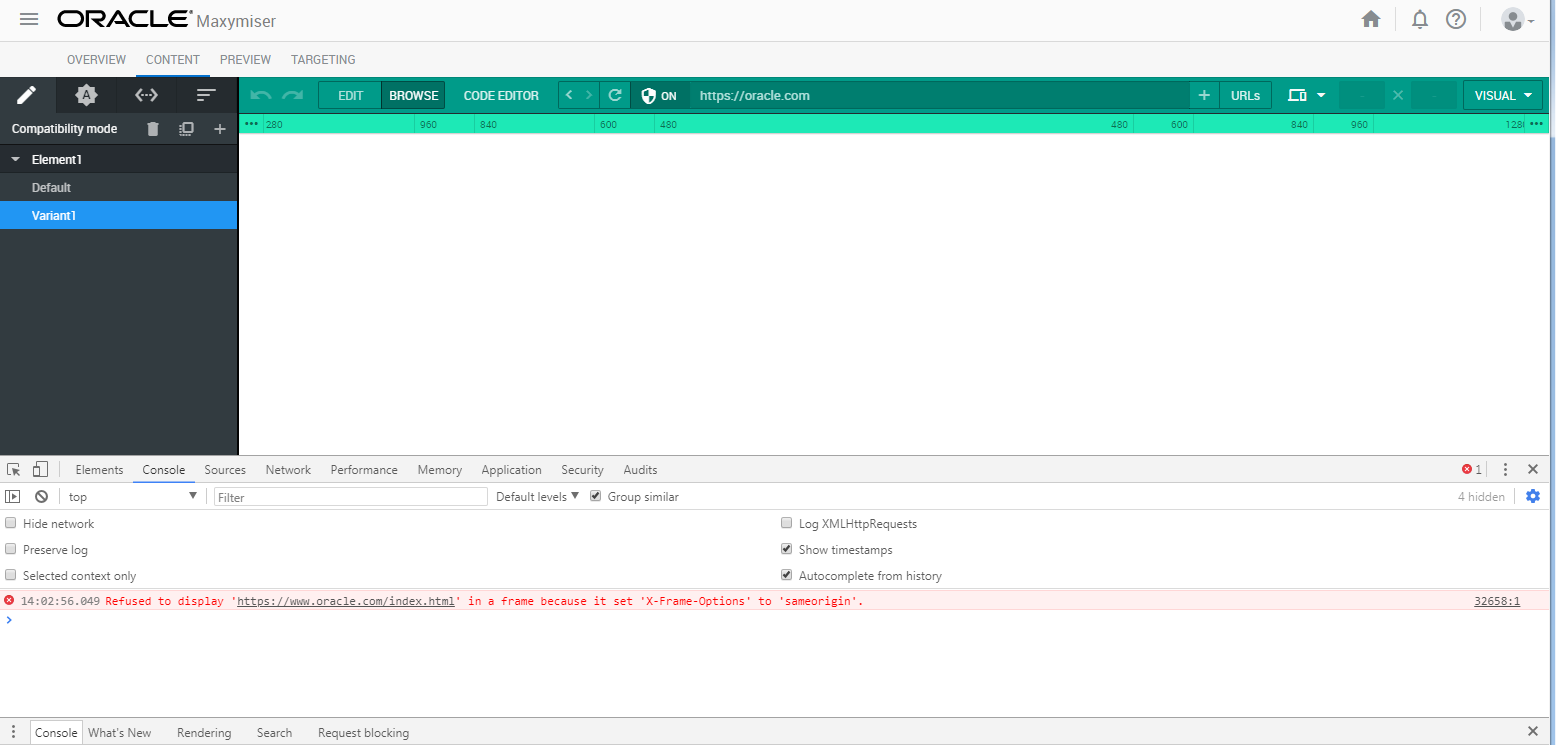Check the Hide network checkbox

11,523
